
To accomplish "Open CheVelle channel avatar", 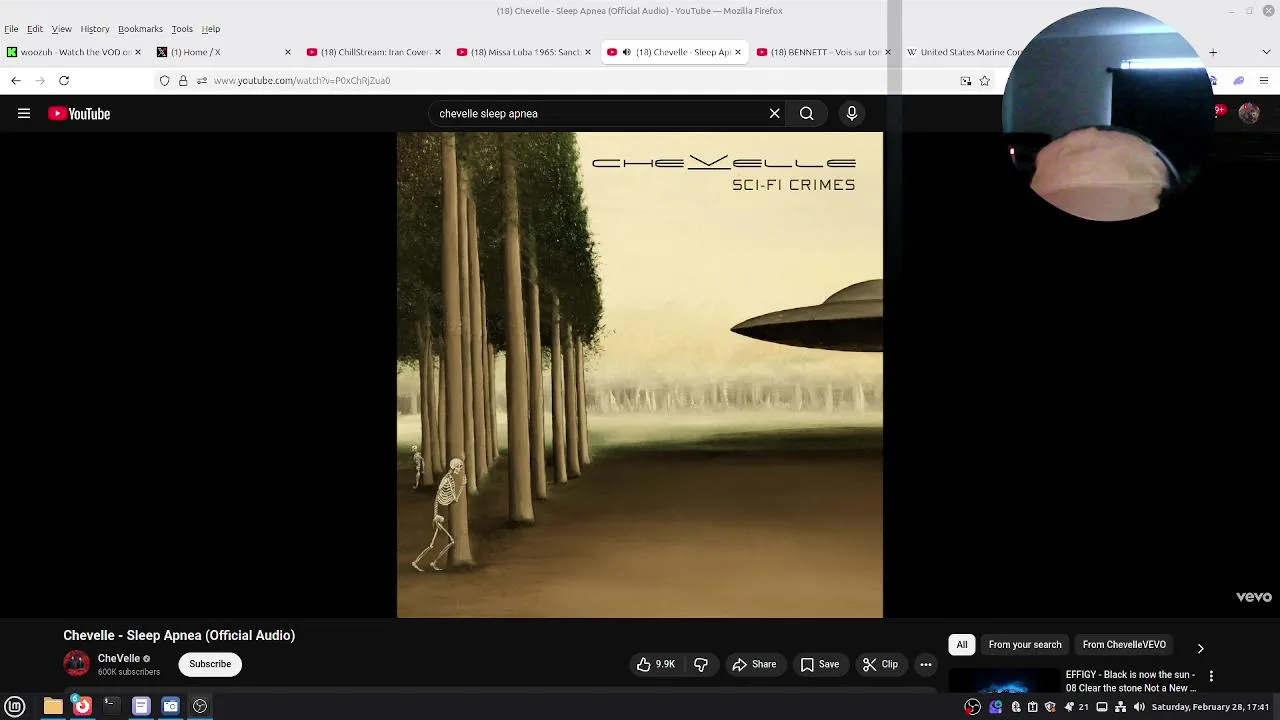I will click(76, 664).
